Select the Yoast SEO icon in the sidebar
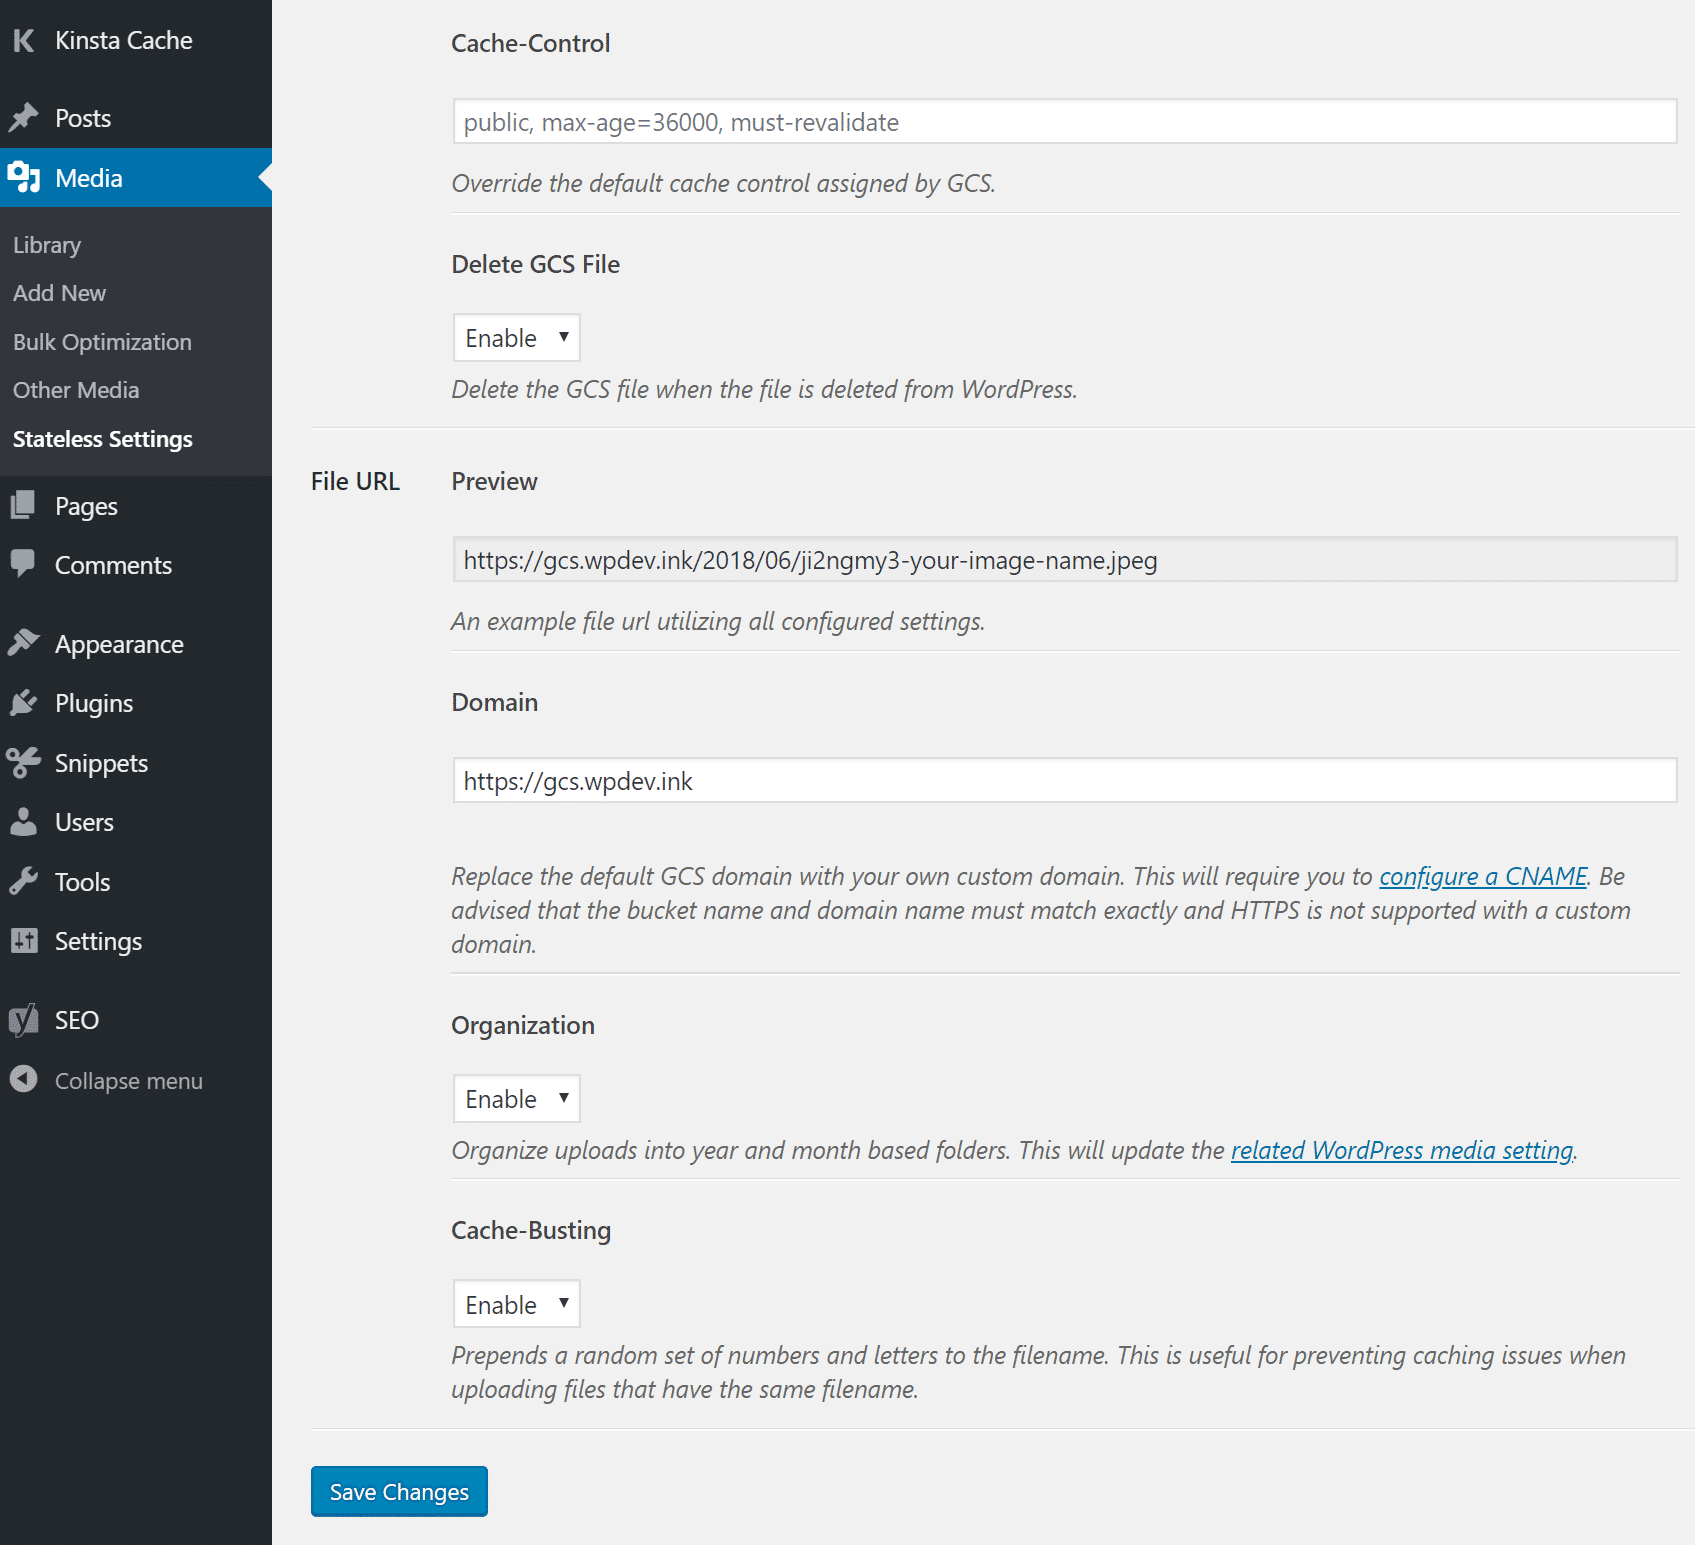Screen dimensions: 1695x1545 pyautogui.click(x=24, y=1019)
